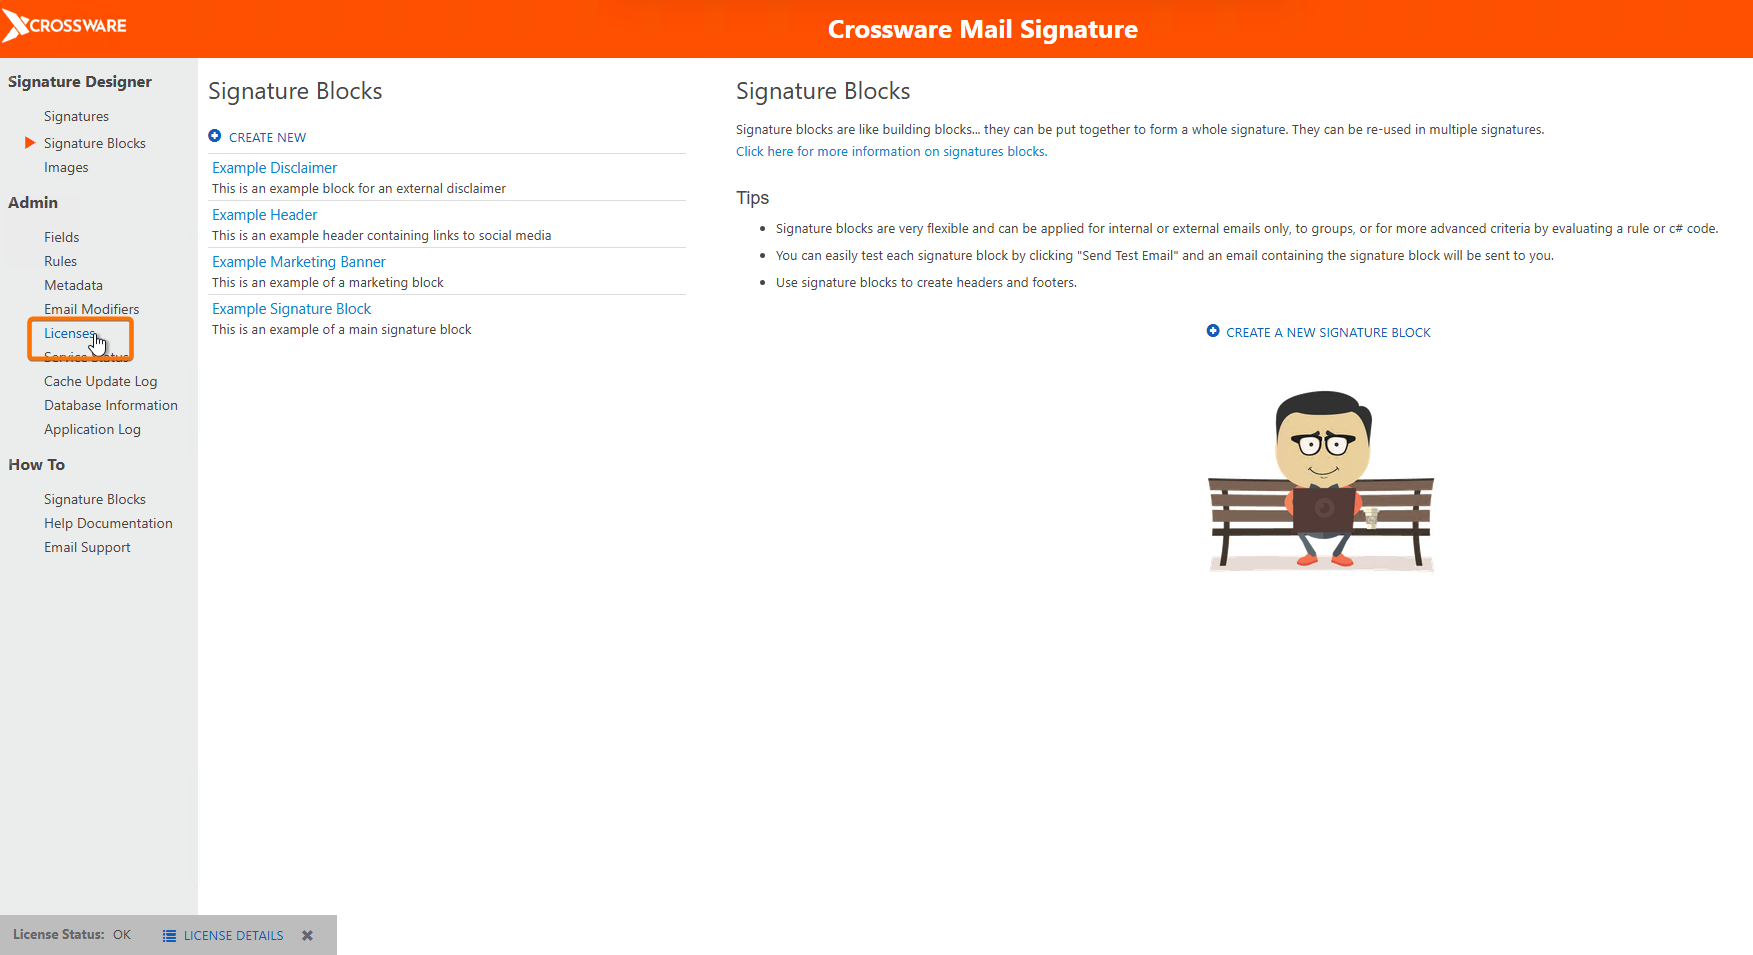Open the Images section in sidebar
1753x955 pixels.
pos(66,168)
